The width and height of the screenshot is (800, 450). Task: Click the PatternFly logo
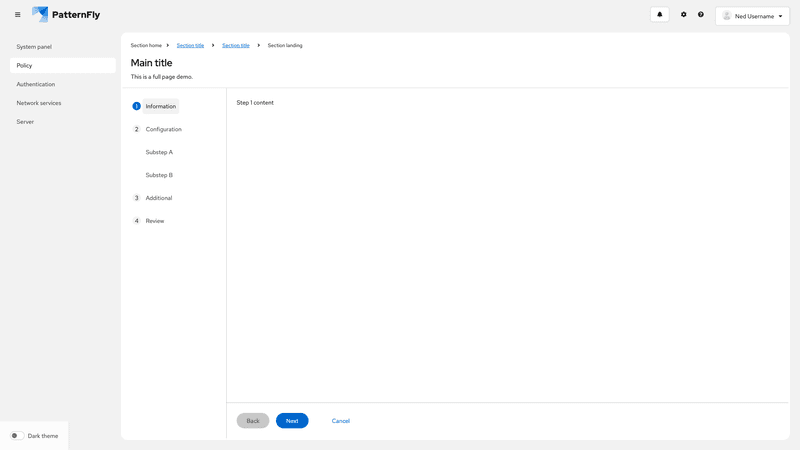pos(66,15)
